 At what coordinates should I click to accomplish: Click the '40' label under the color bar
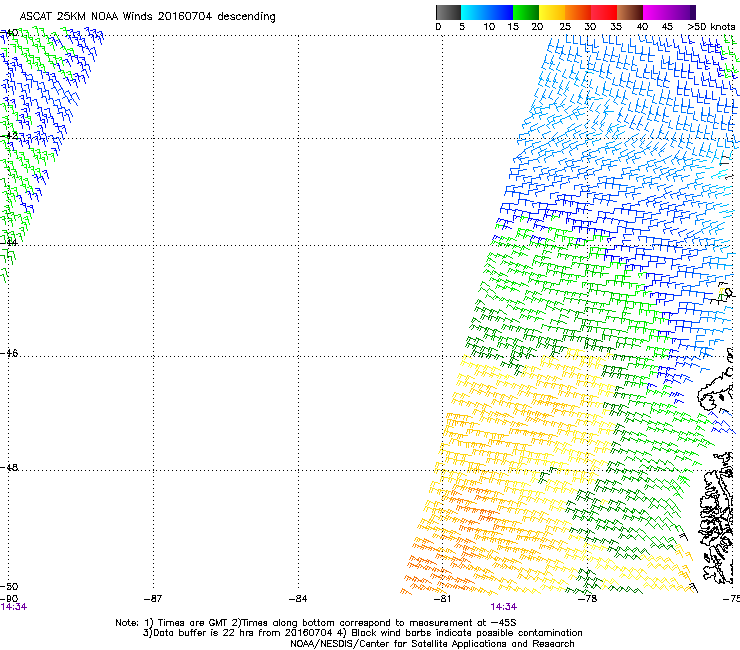642,27
